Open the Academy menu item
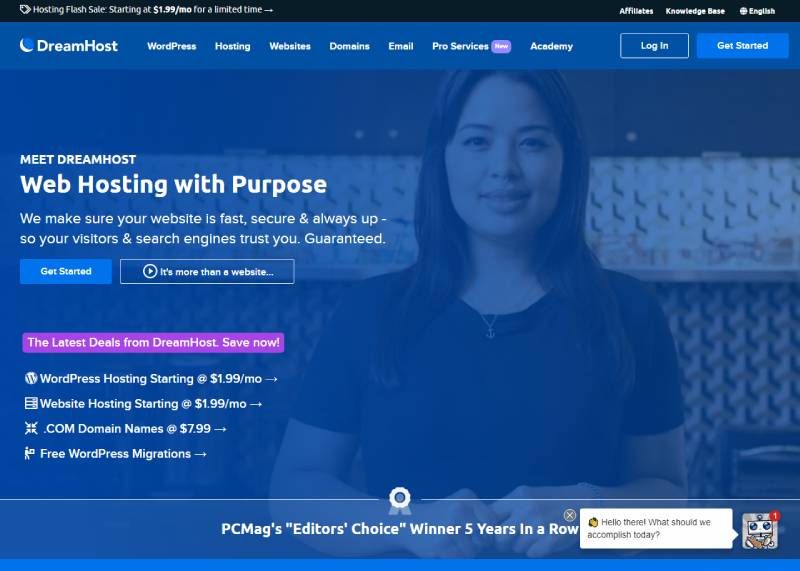The height and width of the screenshot is (571, 800). [552, 46]
